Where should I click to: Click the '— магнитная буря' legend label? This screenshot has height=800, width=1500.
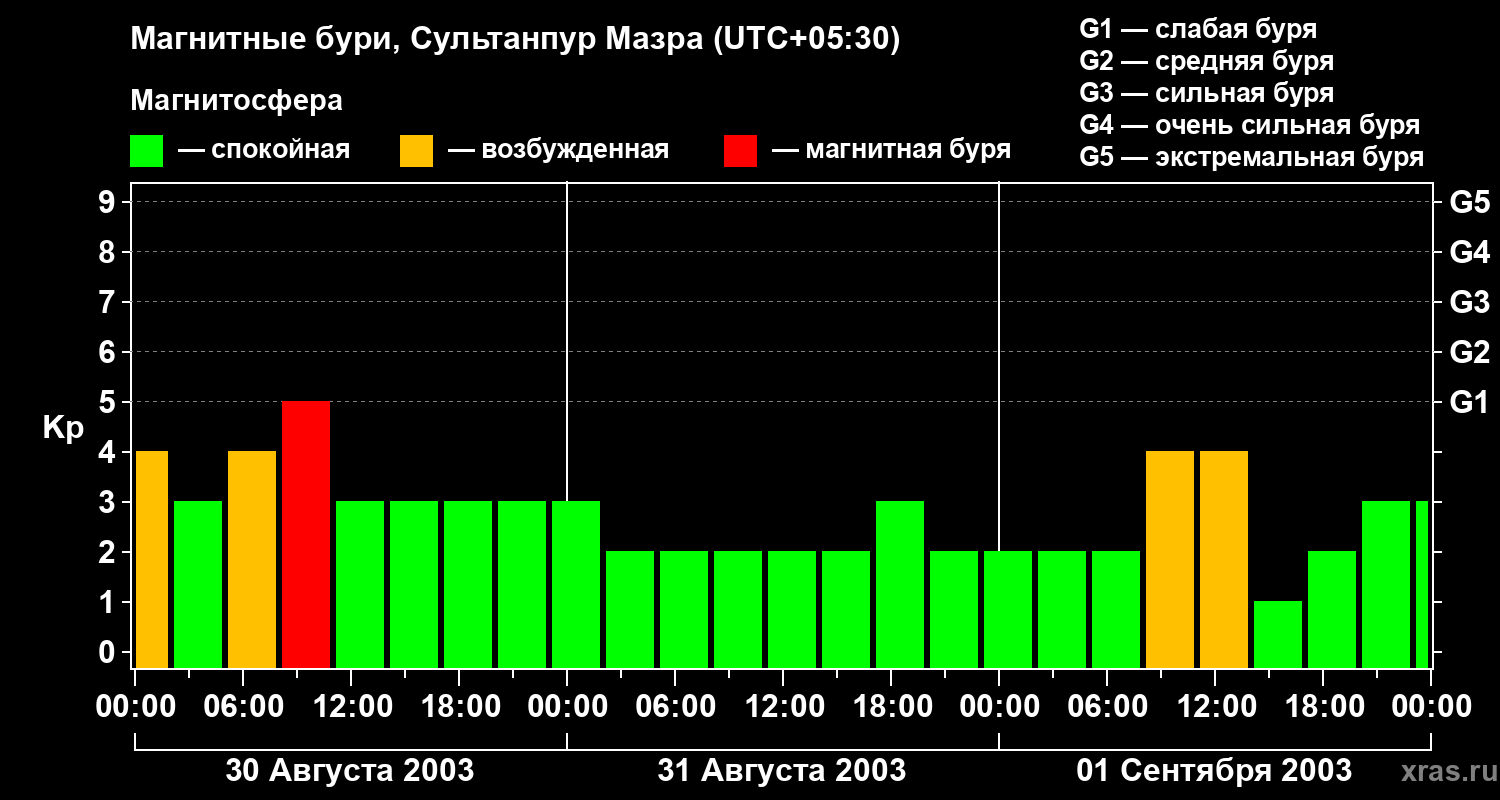tap(891, 151)
